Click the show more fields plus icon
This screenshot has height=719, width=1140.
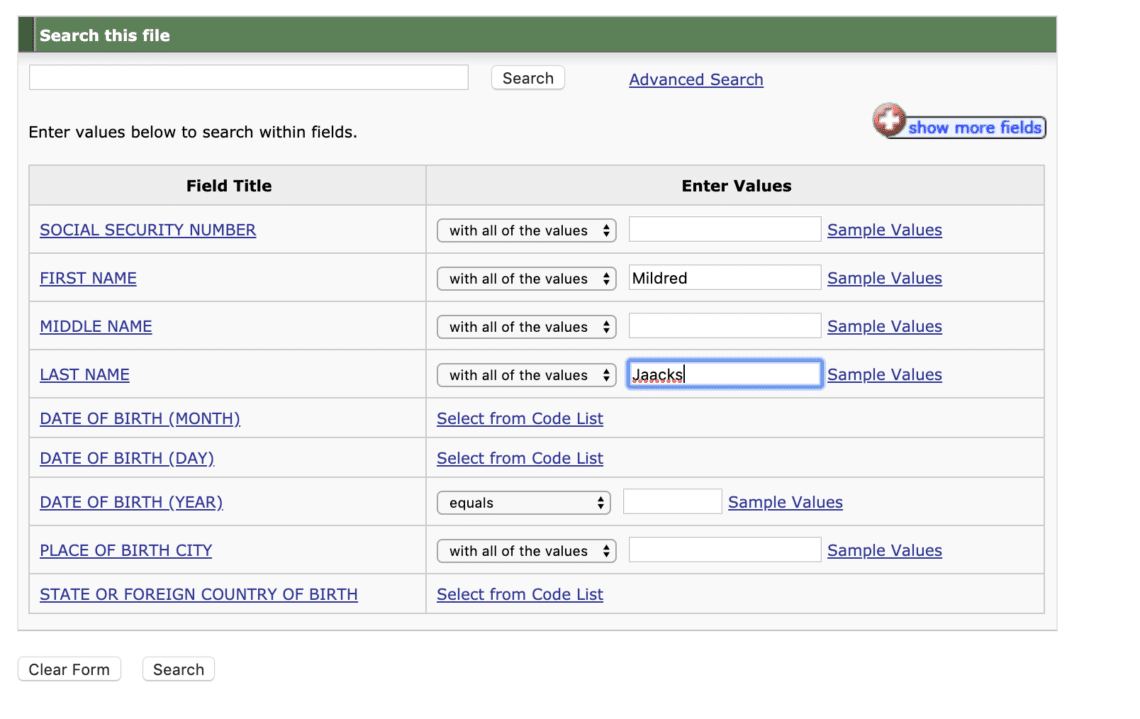click(x=889, y=120)
